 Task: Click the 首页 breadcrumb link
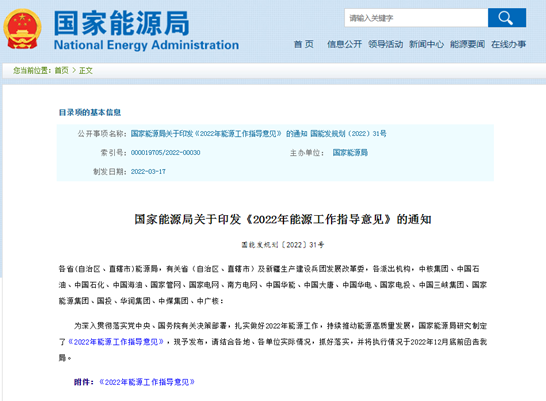62,71
